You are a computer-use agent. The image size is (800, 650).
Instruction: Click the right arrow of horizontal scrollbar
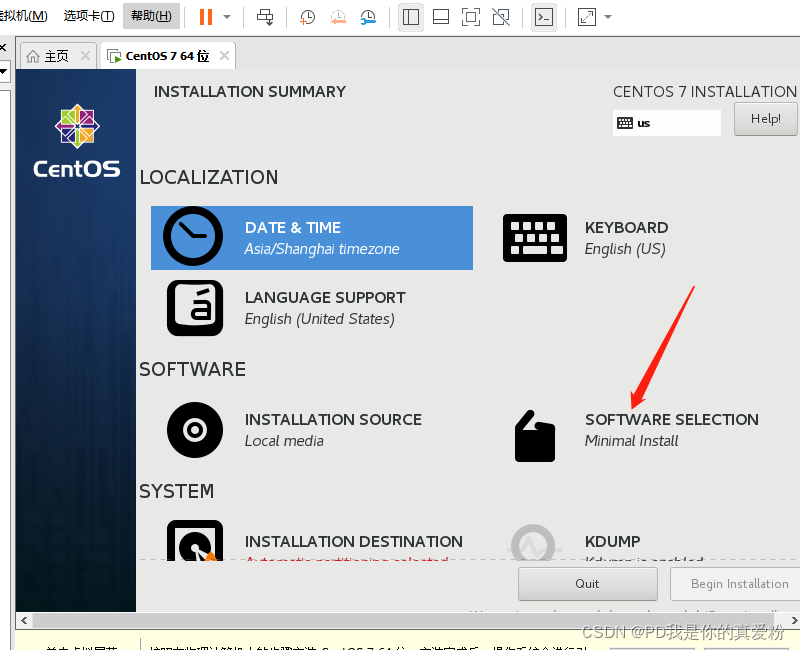point(794,620)
